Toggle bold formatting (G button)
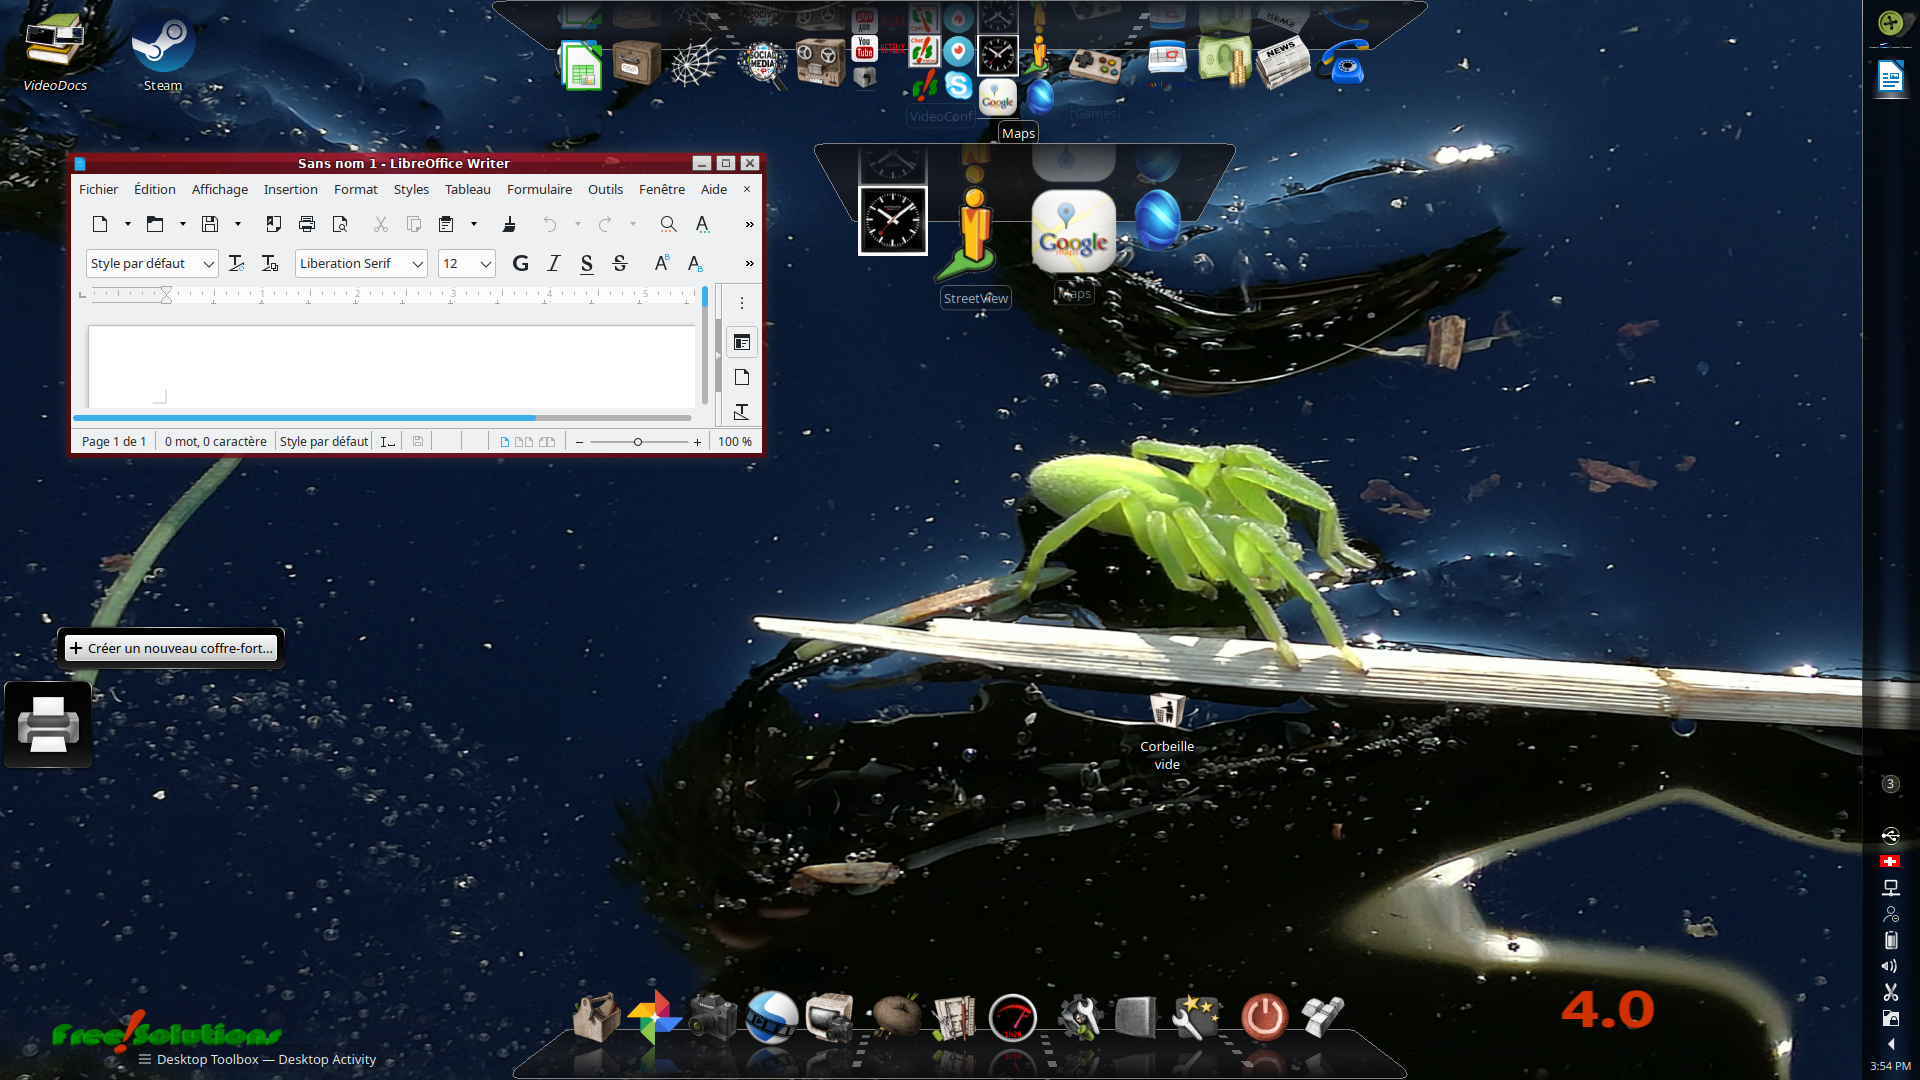 [x=520, y=263]
